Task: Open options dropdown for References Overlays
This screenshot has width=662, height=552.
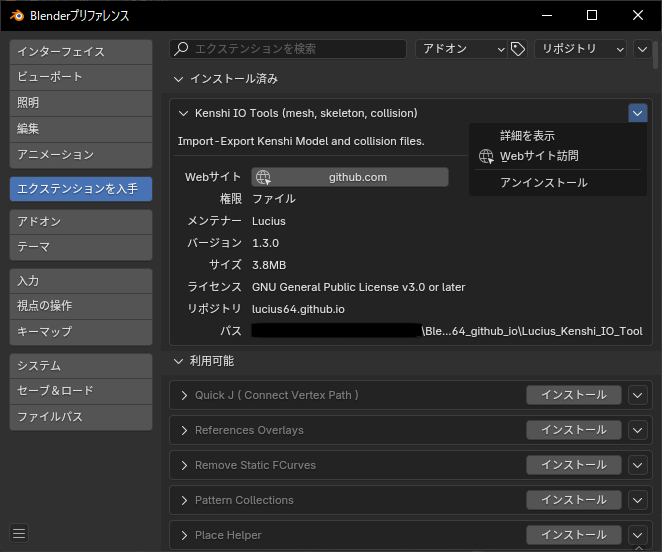Action: [638, 430]
